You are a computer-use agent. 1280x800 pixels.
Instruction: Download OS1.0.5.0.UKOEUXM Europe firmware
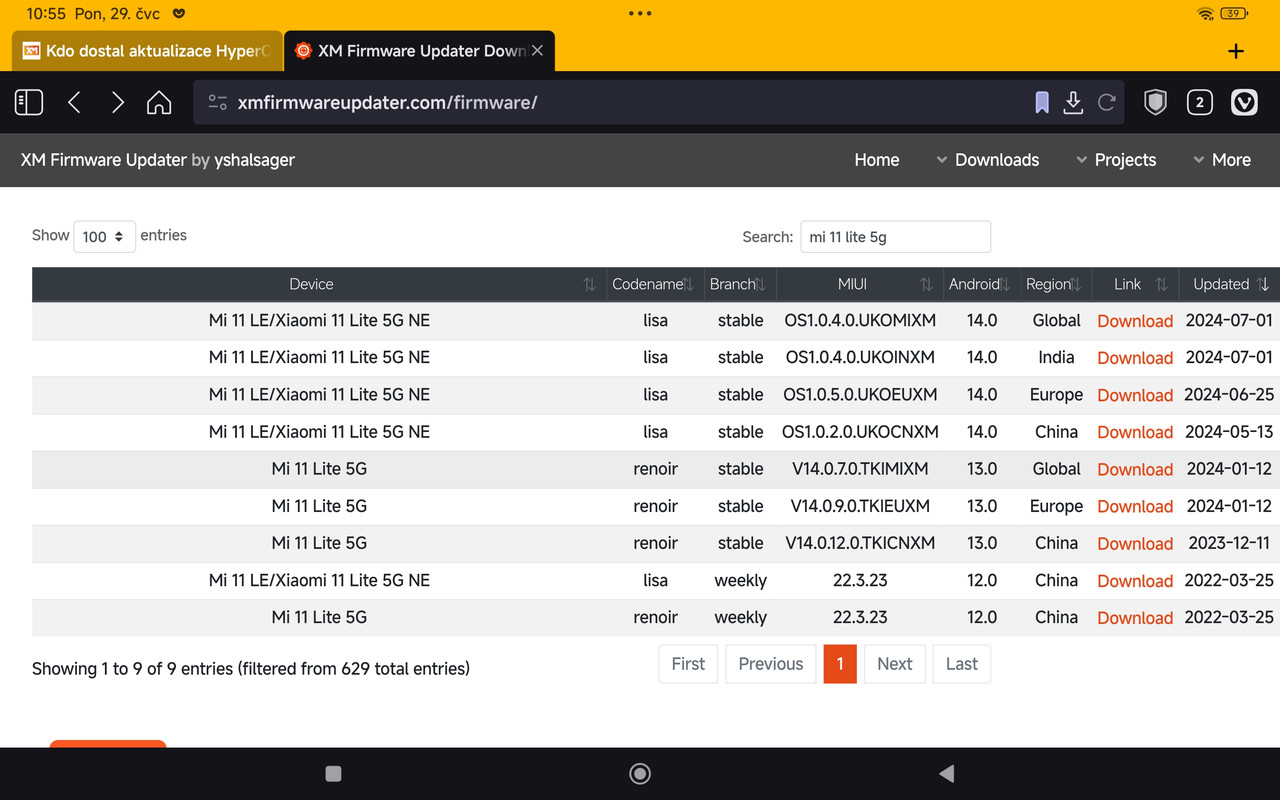click(1135, 395)
